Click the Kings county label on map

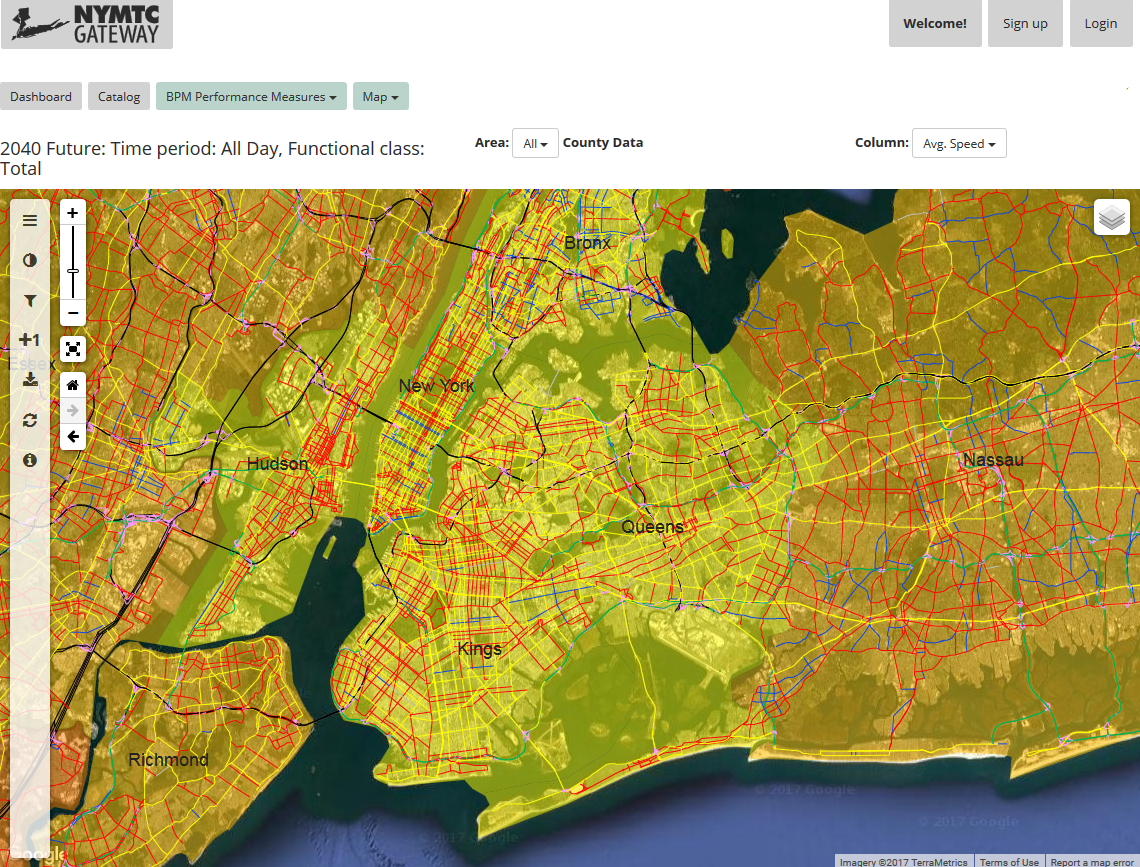click(480, 649)
